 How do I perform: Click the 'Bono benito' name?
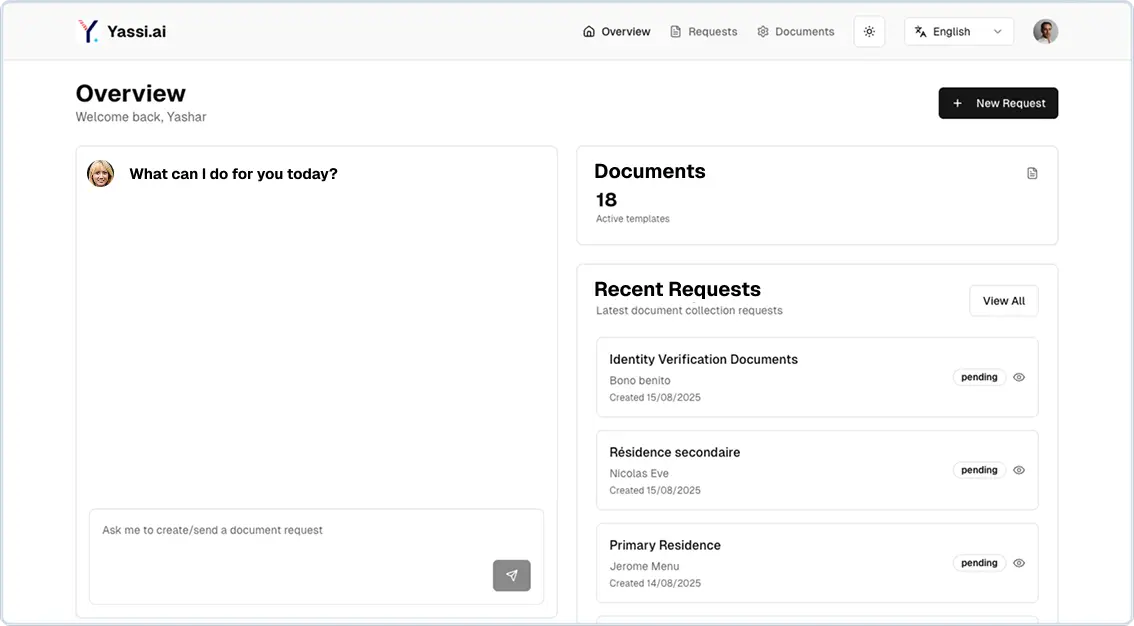point(639,380)
